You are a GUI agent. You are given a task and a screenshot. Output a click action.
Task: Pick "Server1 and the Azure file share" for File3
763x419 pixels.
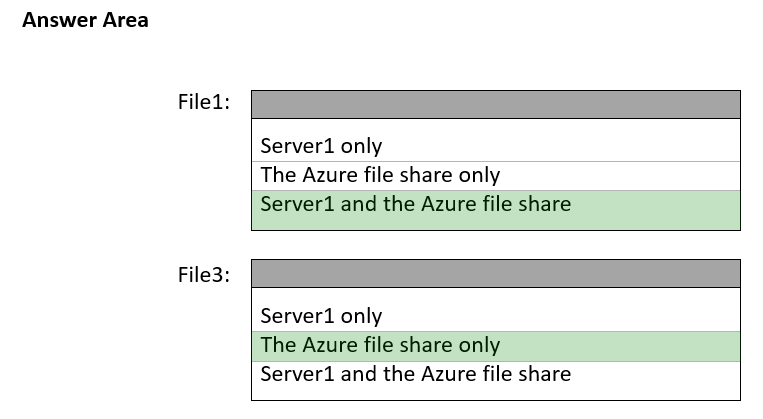tap(415, 375)
